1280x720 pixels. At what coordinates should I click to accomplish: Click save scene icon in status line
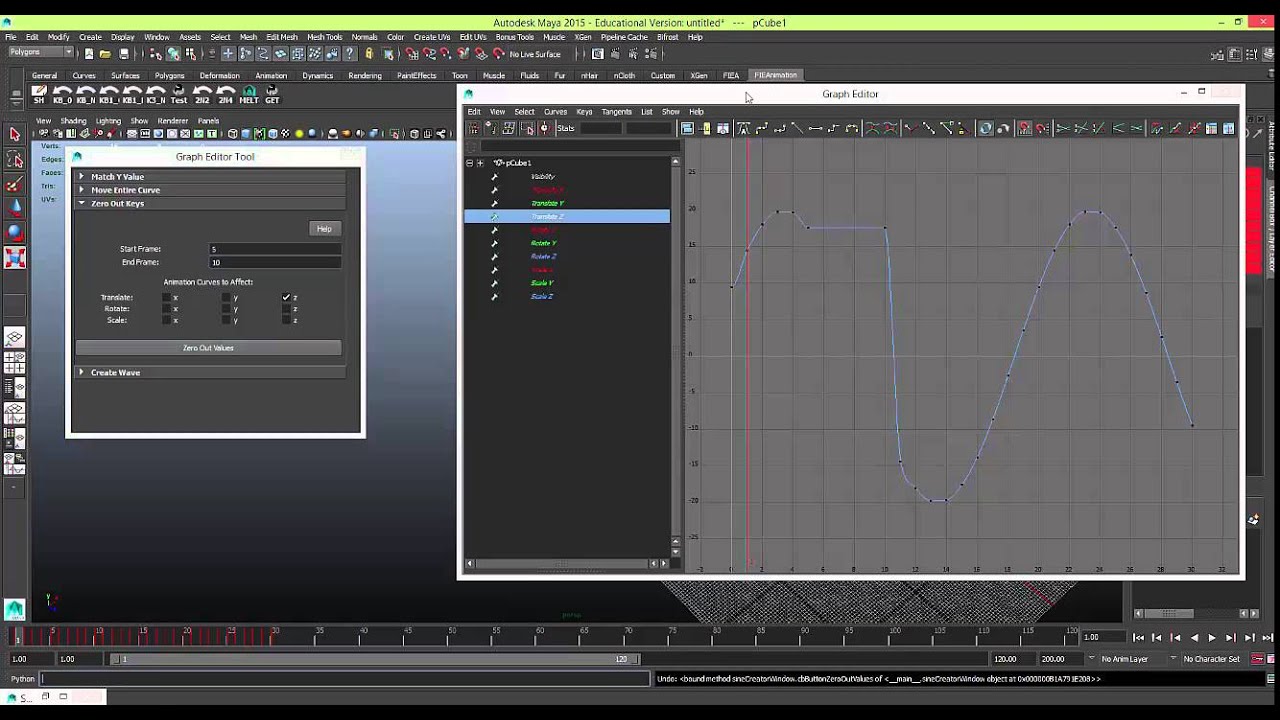(x=124, y=54)
